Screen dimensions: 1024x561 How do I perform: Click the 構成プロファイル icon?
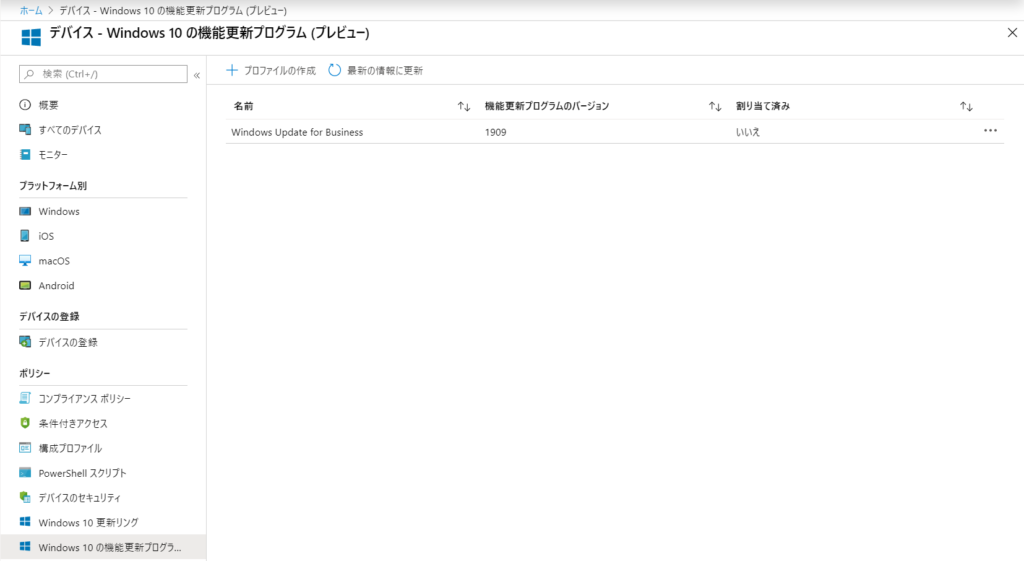[25, 447]
